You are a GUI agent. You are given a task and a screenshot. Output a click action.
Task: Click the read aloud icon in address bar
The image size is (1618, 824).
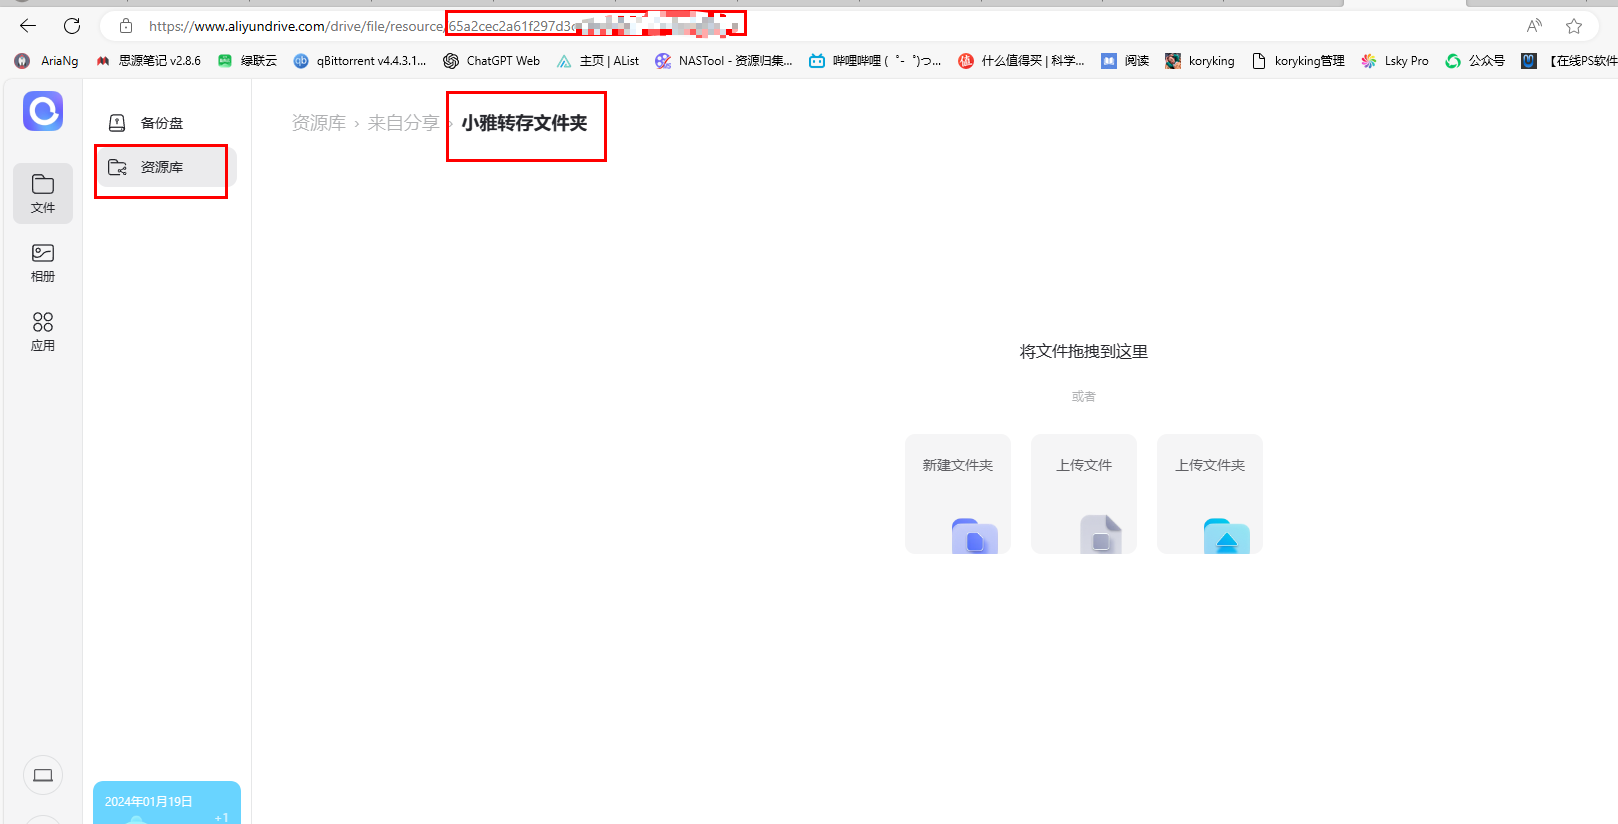[1534, 26]
